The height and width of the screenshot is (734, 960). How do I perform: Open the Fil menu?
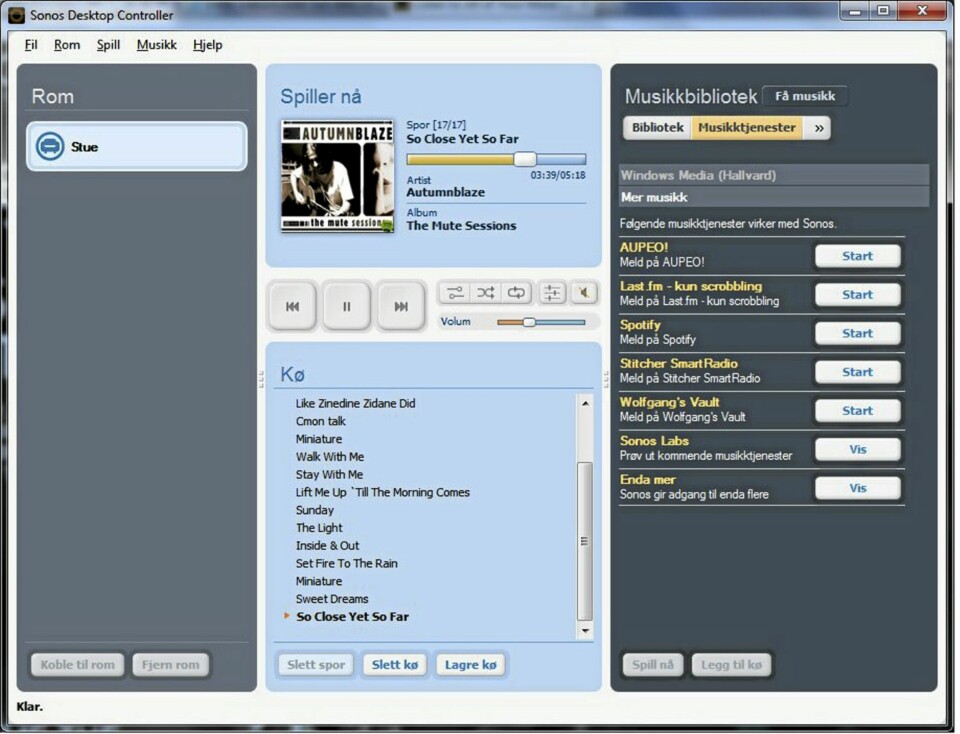click(31, 45)
